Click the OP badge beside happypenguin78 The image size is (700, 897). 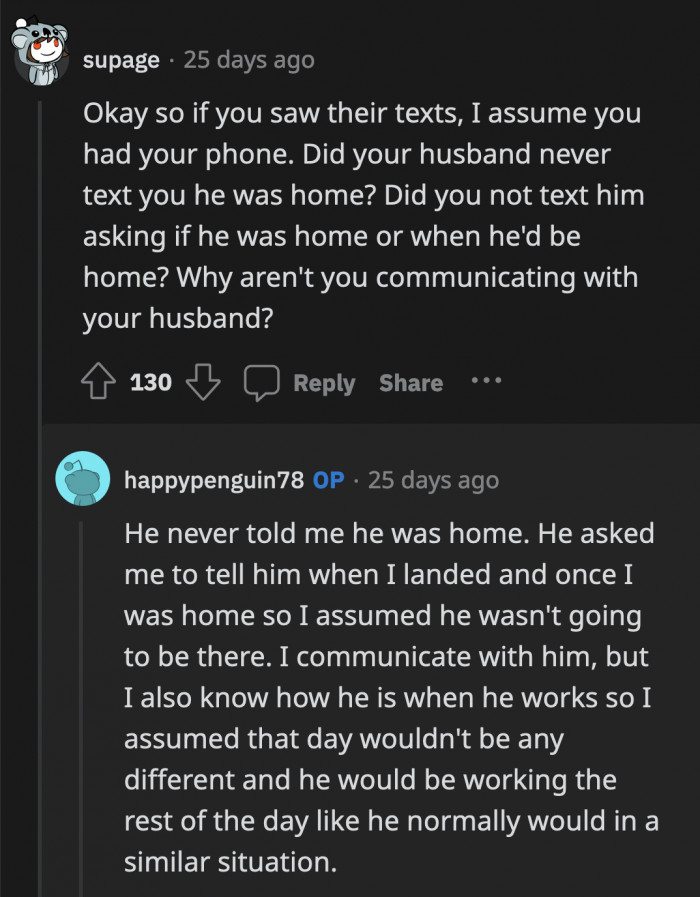(x=330, y=479)
